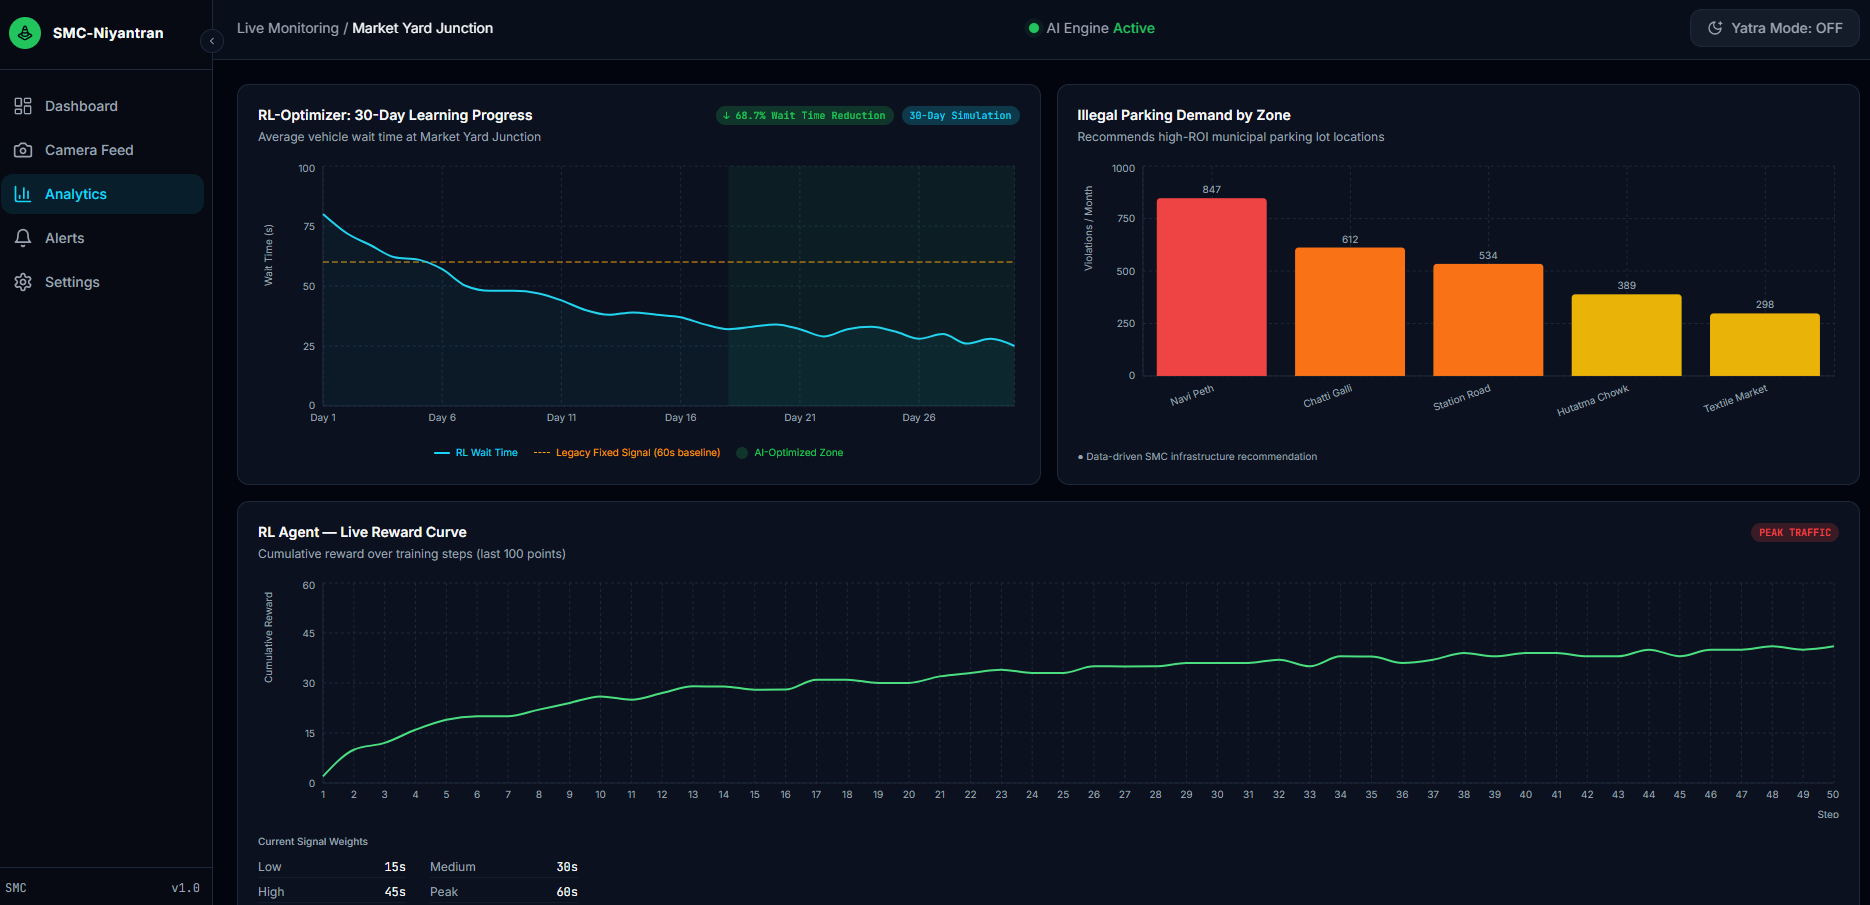The image size is (1870, 905).
Task: Open the Settings gear icon
Action: pyautogui.click(x=23, y=282)
